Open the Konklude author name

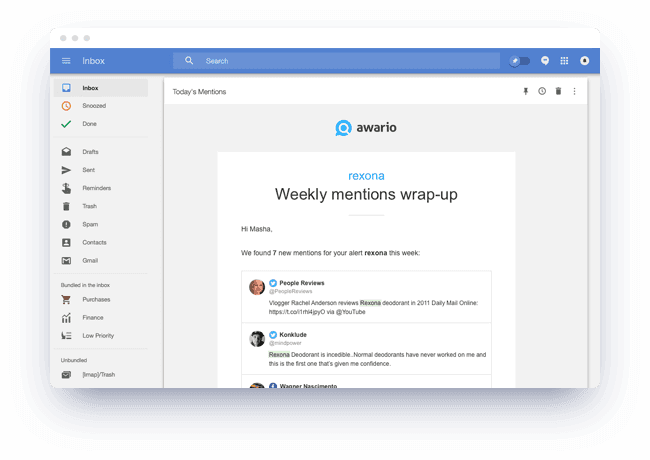(x=293, y=335)
